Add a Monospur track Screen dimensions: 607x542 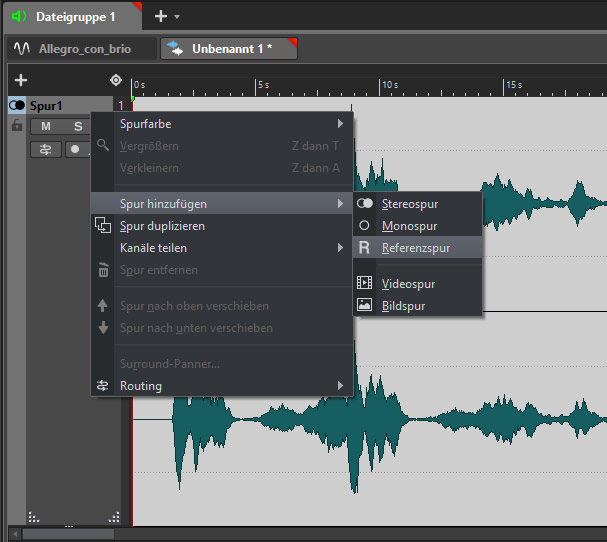tap(409, 226)
